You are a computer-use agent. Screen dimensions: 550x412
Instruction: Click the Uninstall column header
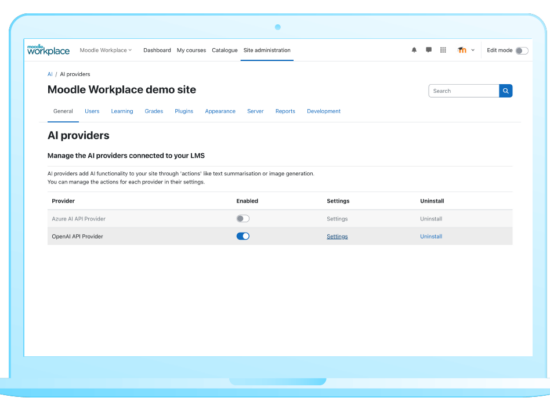[432, 201]
